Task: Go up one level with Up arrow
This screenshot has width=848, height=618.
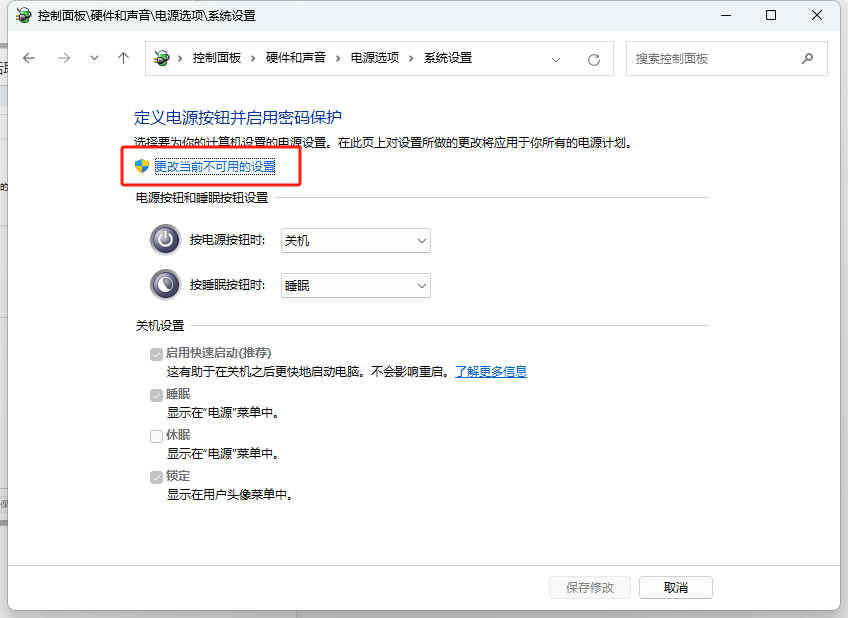Action: pyautogui.click(x=124, y=59)
